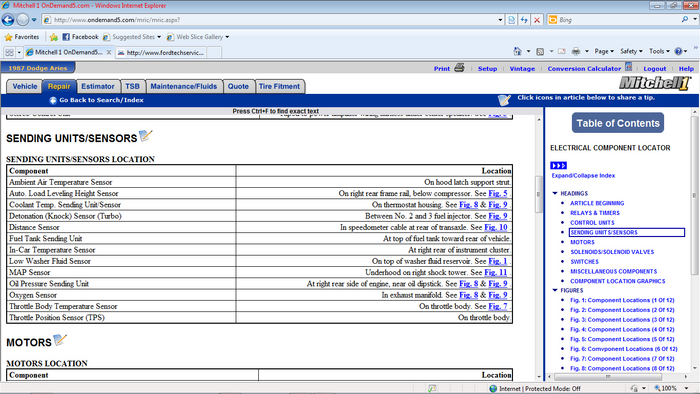Click the Table of Contents button
The width and height of the screenshot is (700, 394).
tap(618, 123)
